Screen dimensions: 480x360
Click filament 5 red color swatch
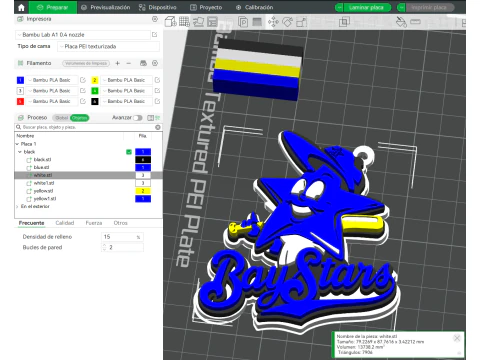tap(20, 101)
